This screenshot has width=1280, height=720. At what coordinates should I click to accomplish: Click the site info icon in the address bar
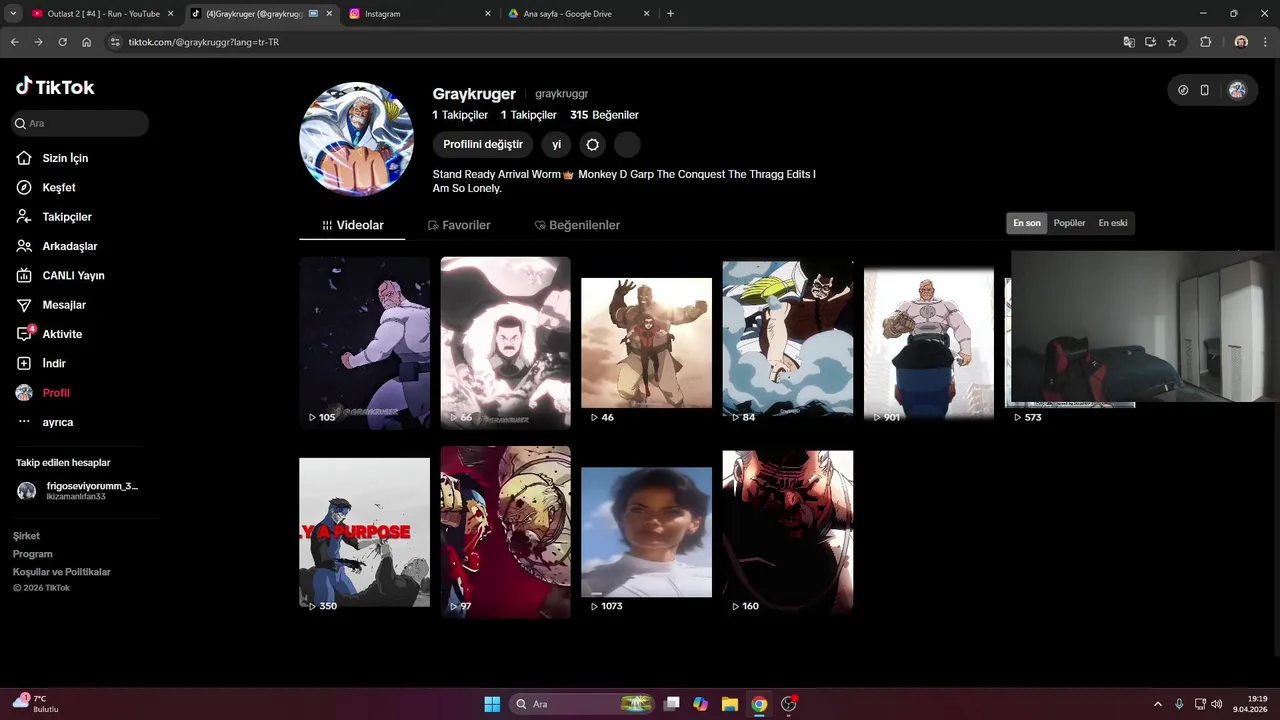coord(115,42)
